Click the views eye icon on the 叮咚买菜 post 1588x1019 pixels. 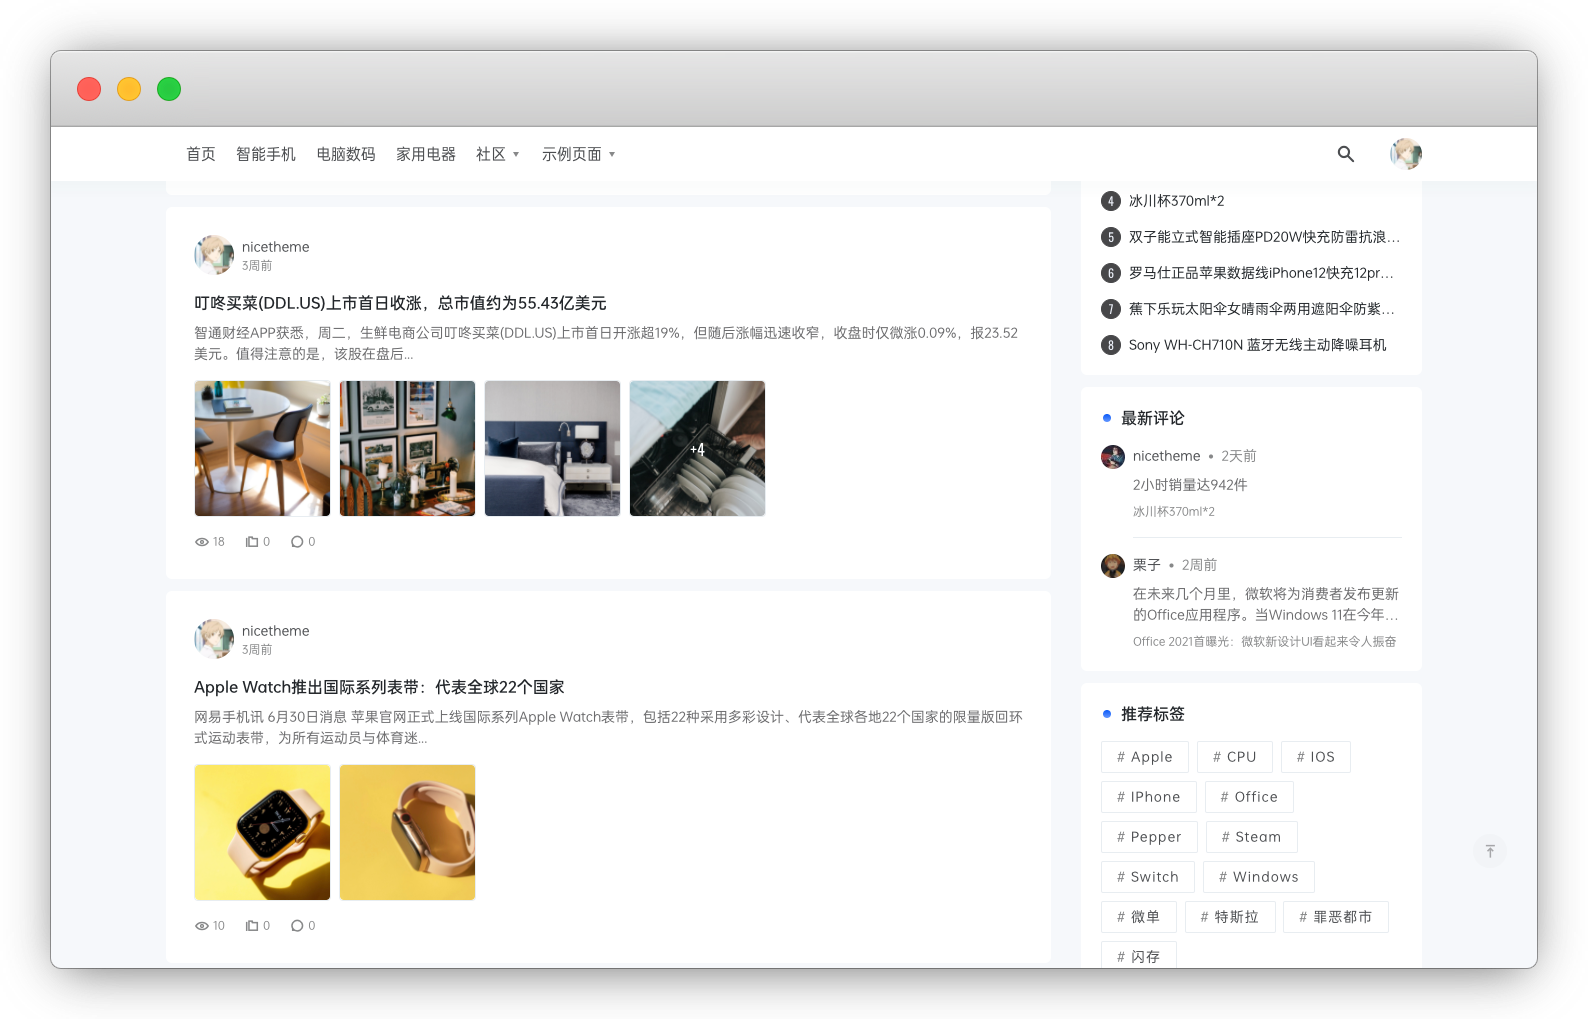202,542
